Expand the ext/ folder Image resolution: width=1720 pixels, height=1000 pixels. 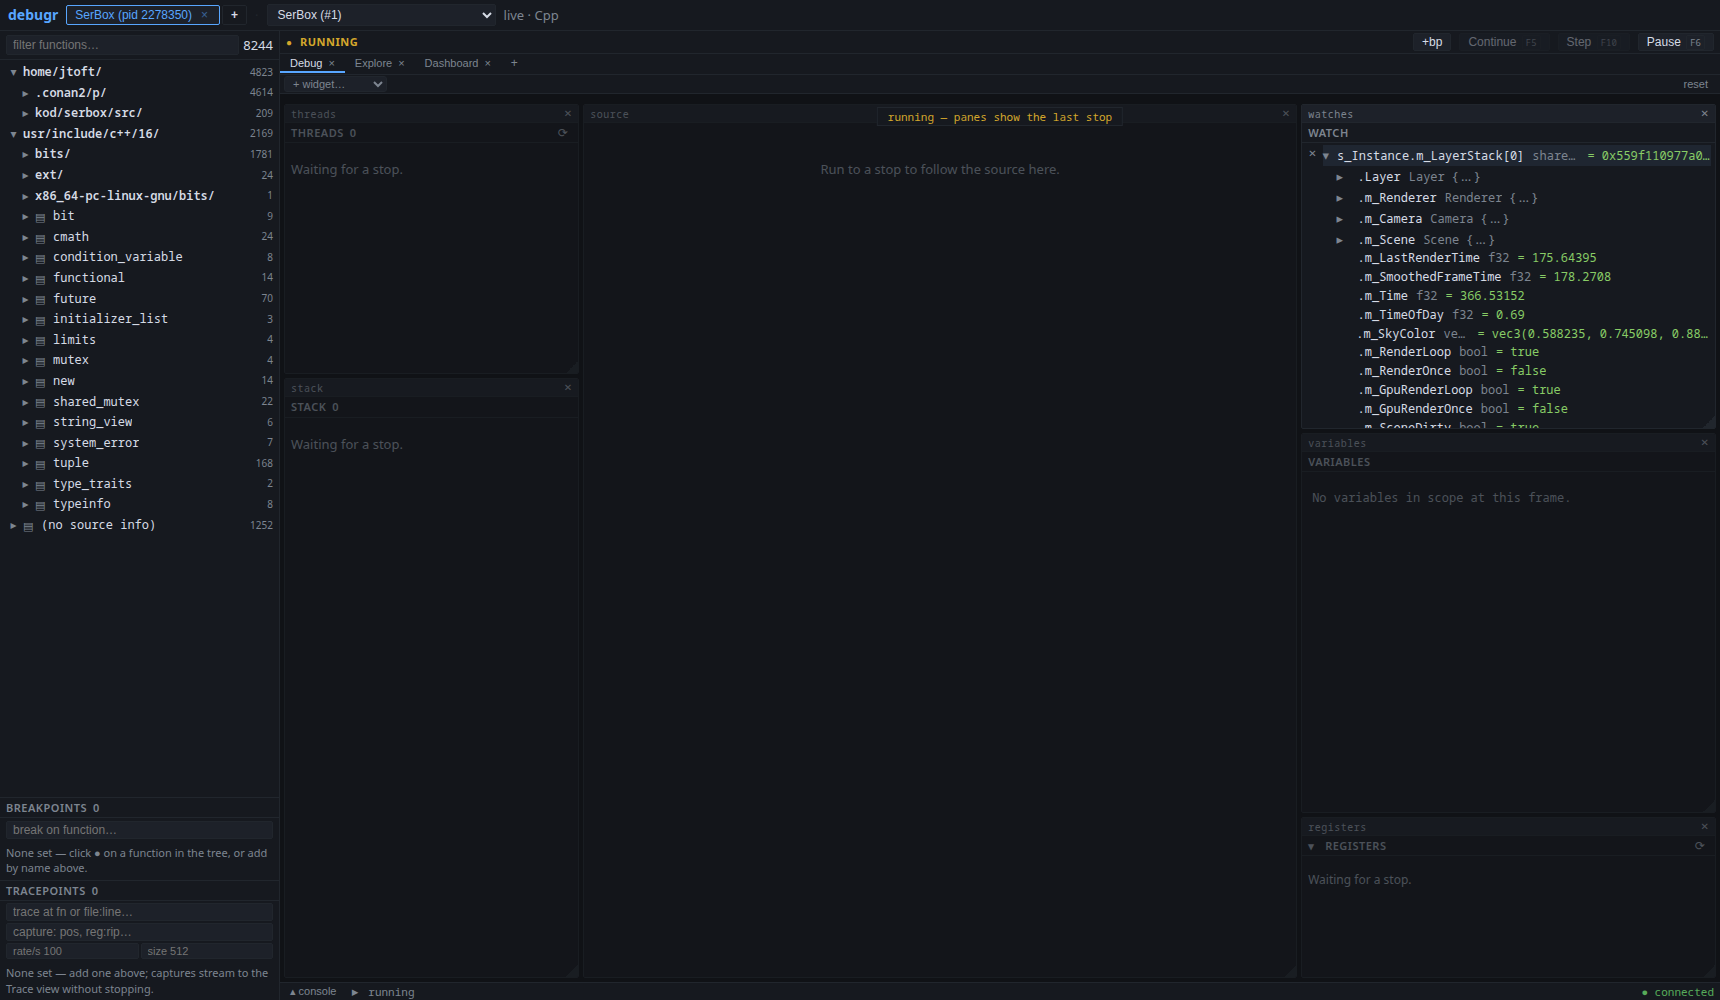25,175
